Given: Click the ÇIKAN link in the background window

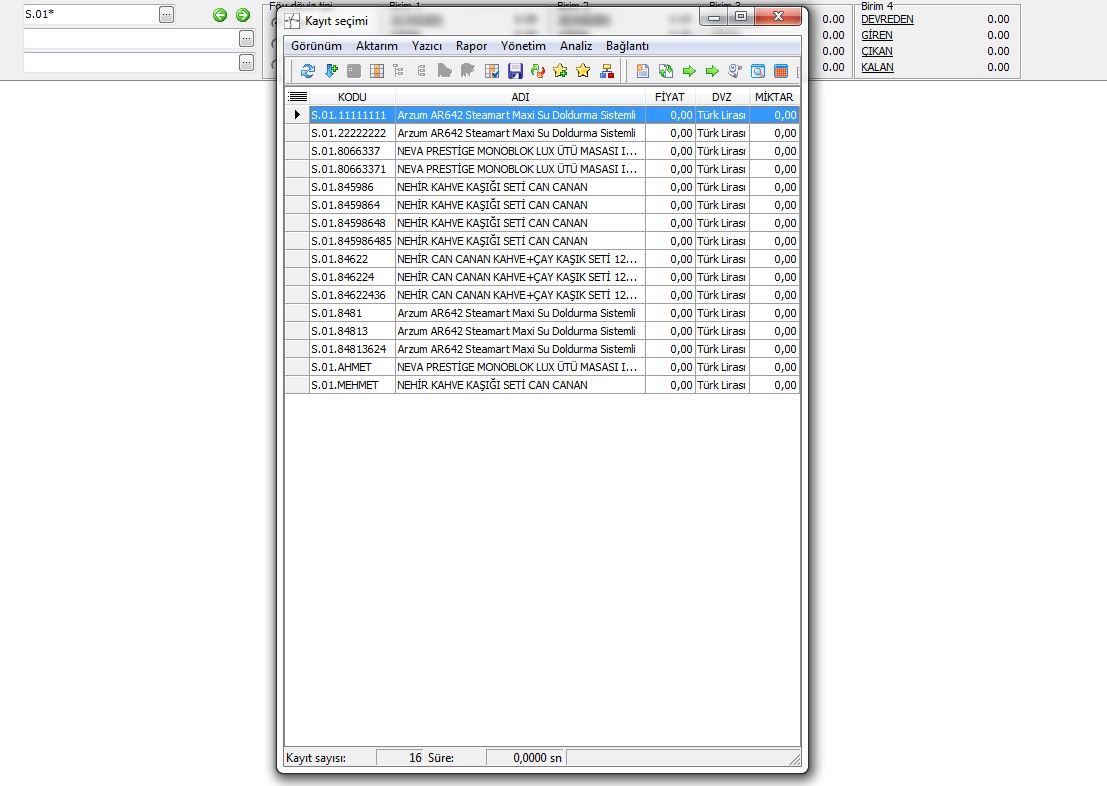Looking at the screenshot, I should coord(877,51).
